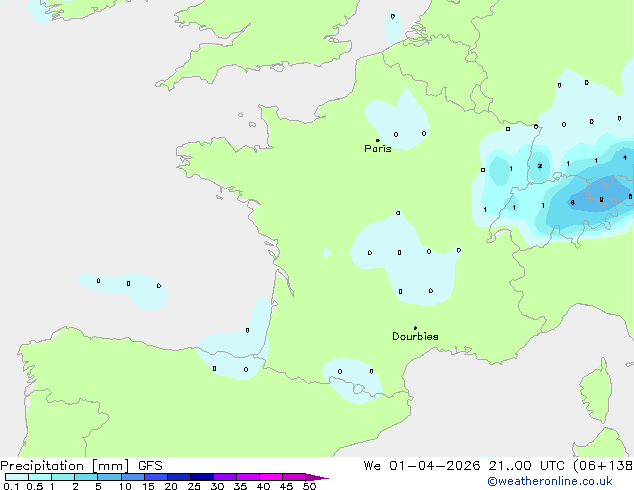This screenshot has width=634, height=490.
Task: Click the precipitation value '4' on the map
Action: coord(625,157)
